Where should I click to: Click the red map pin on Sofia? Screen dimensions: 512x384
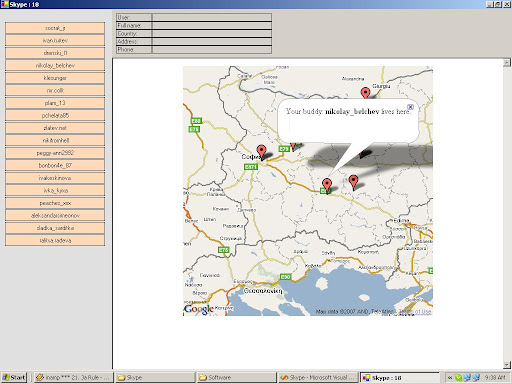pyautogui.click(x=262, y=151)
